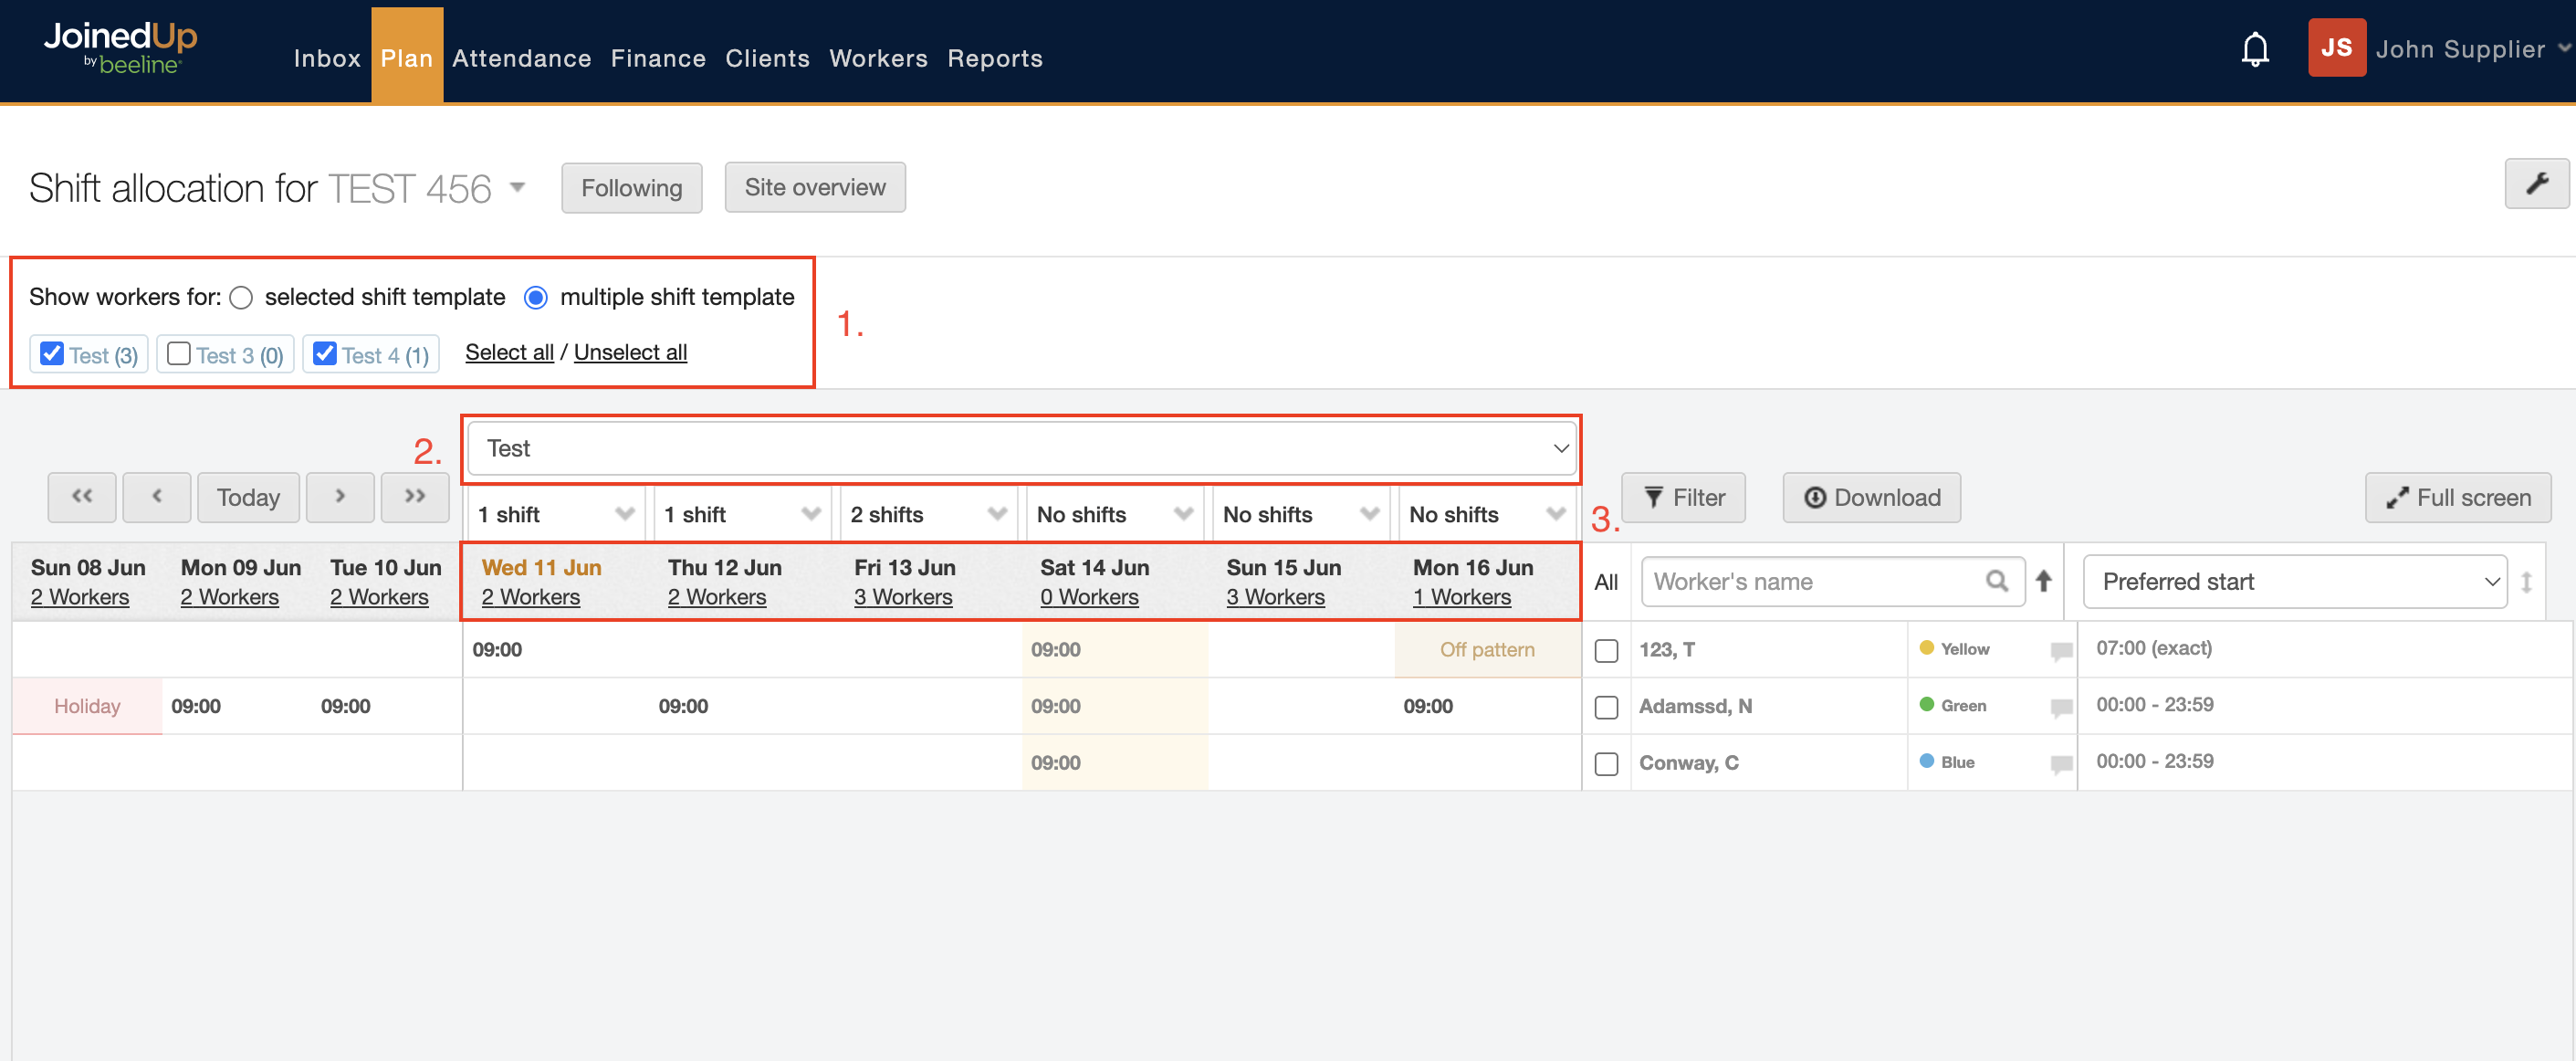This screenshot has width=2576, height=1061.
Task: Go to the Reports menu
Action: [994, 58]
